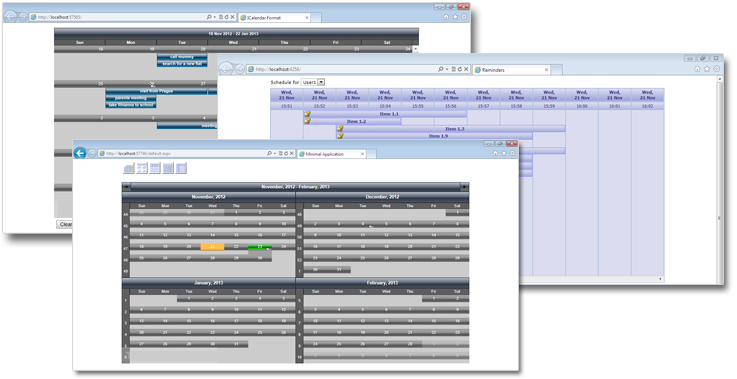The image size is (737, 379).
Task: Select day 31 in December 2012
Action: click(339, 269)
